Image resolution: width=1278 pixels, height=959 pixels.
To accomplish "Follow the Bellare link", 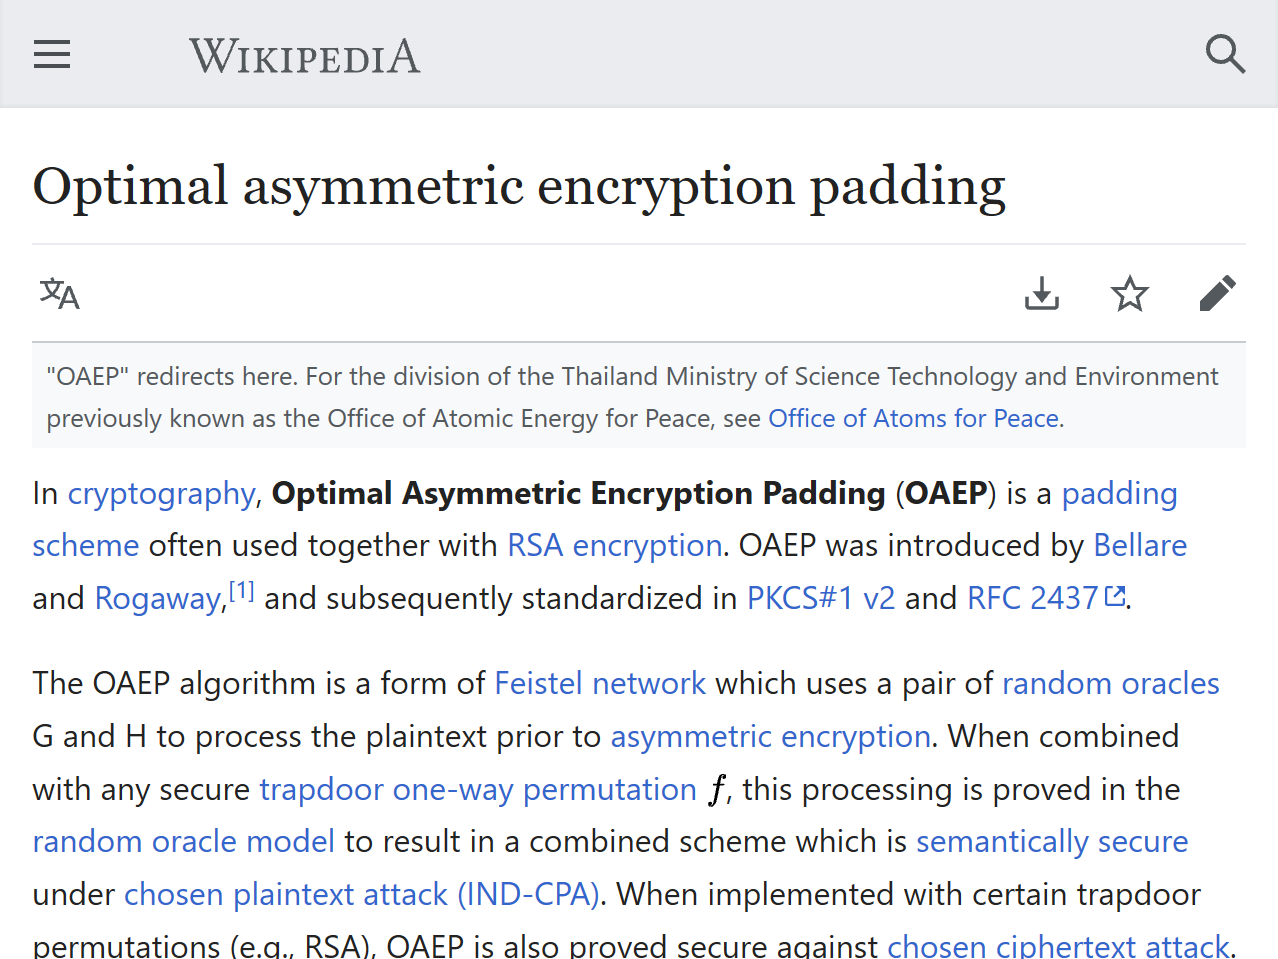I will click(x=1140, y=545).
